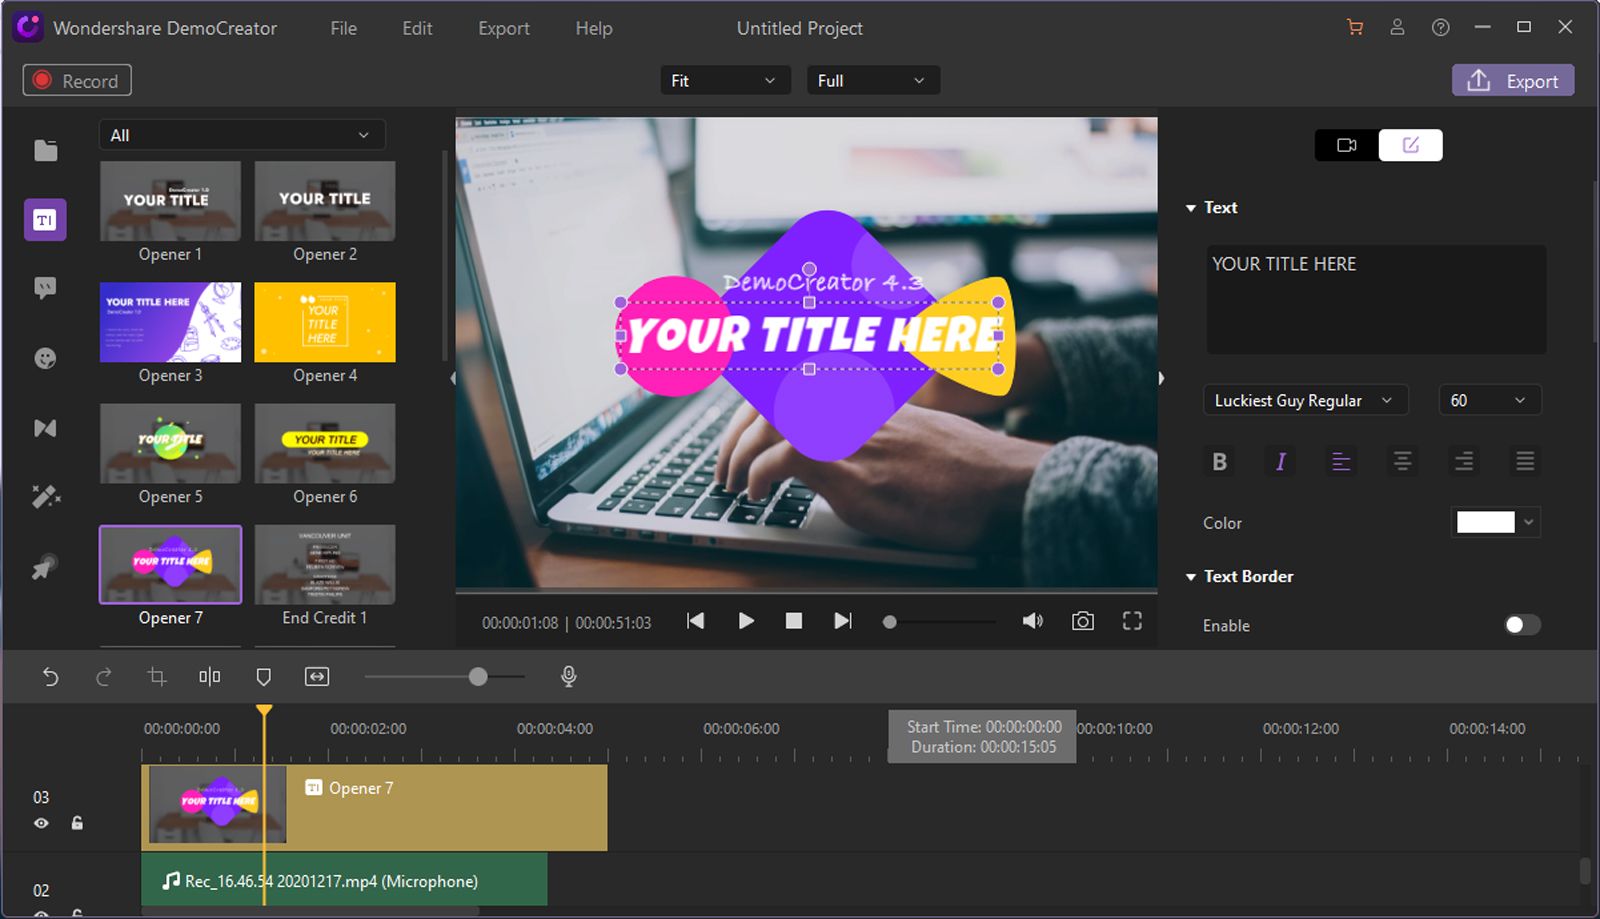This screenshot has height=919, width=1600.
Task: Open the Help menu
Action: click(592, 28)
